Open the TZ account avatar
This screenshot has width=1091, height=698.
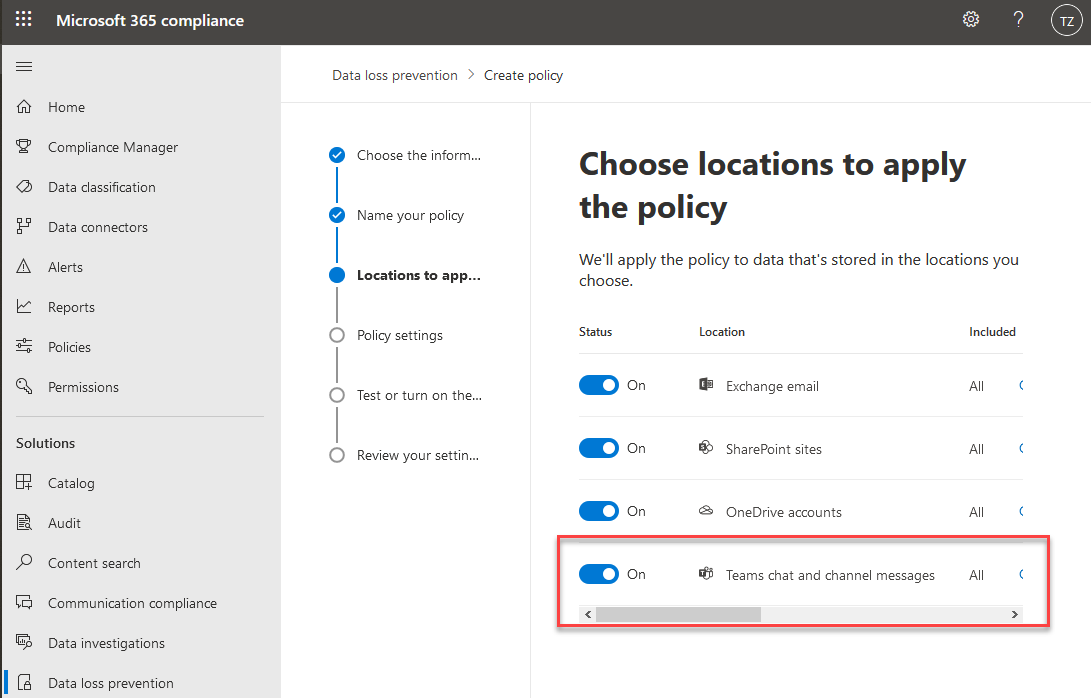pyautogui.click(x=1067, y=20)
